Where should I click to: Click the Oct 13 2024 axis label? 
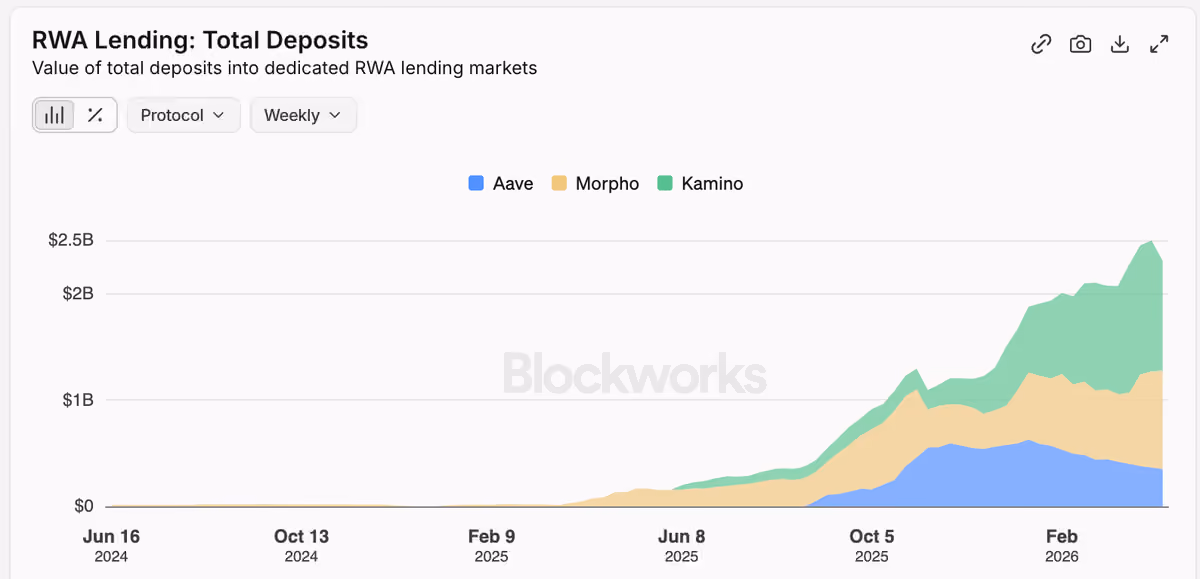[301, 546]
